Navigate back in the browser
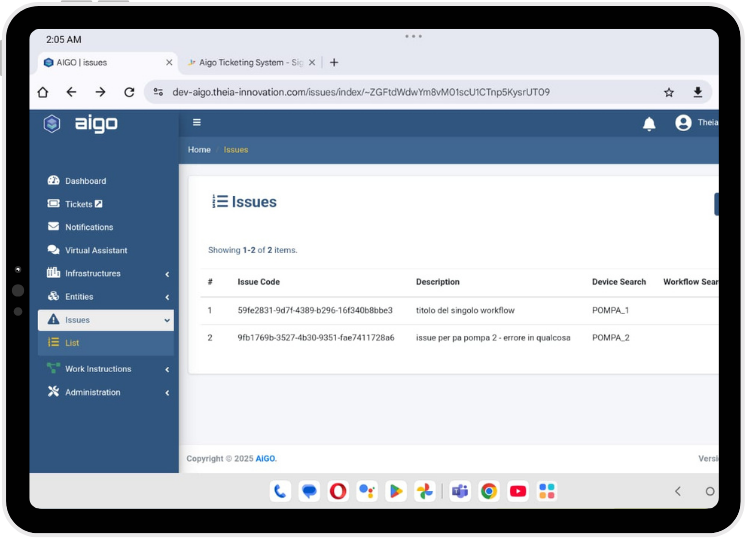This screenshot has width=745, height=538. [71, 92]
